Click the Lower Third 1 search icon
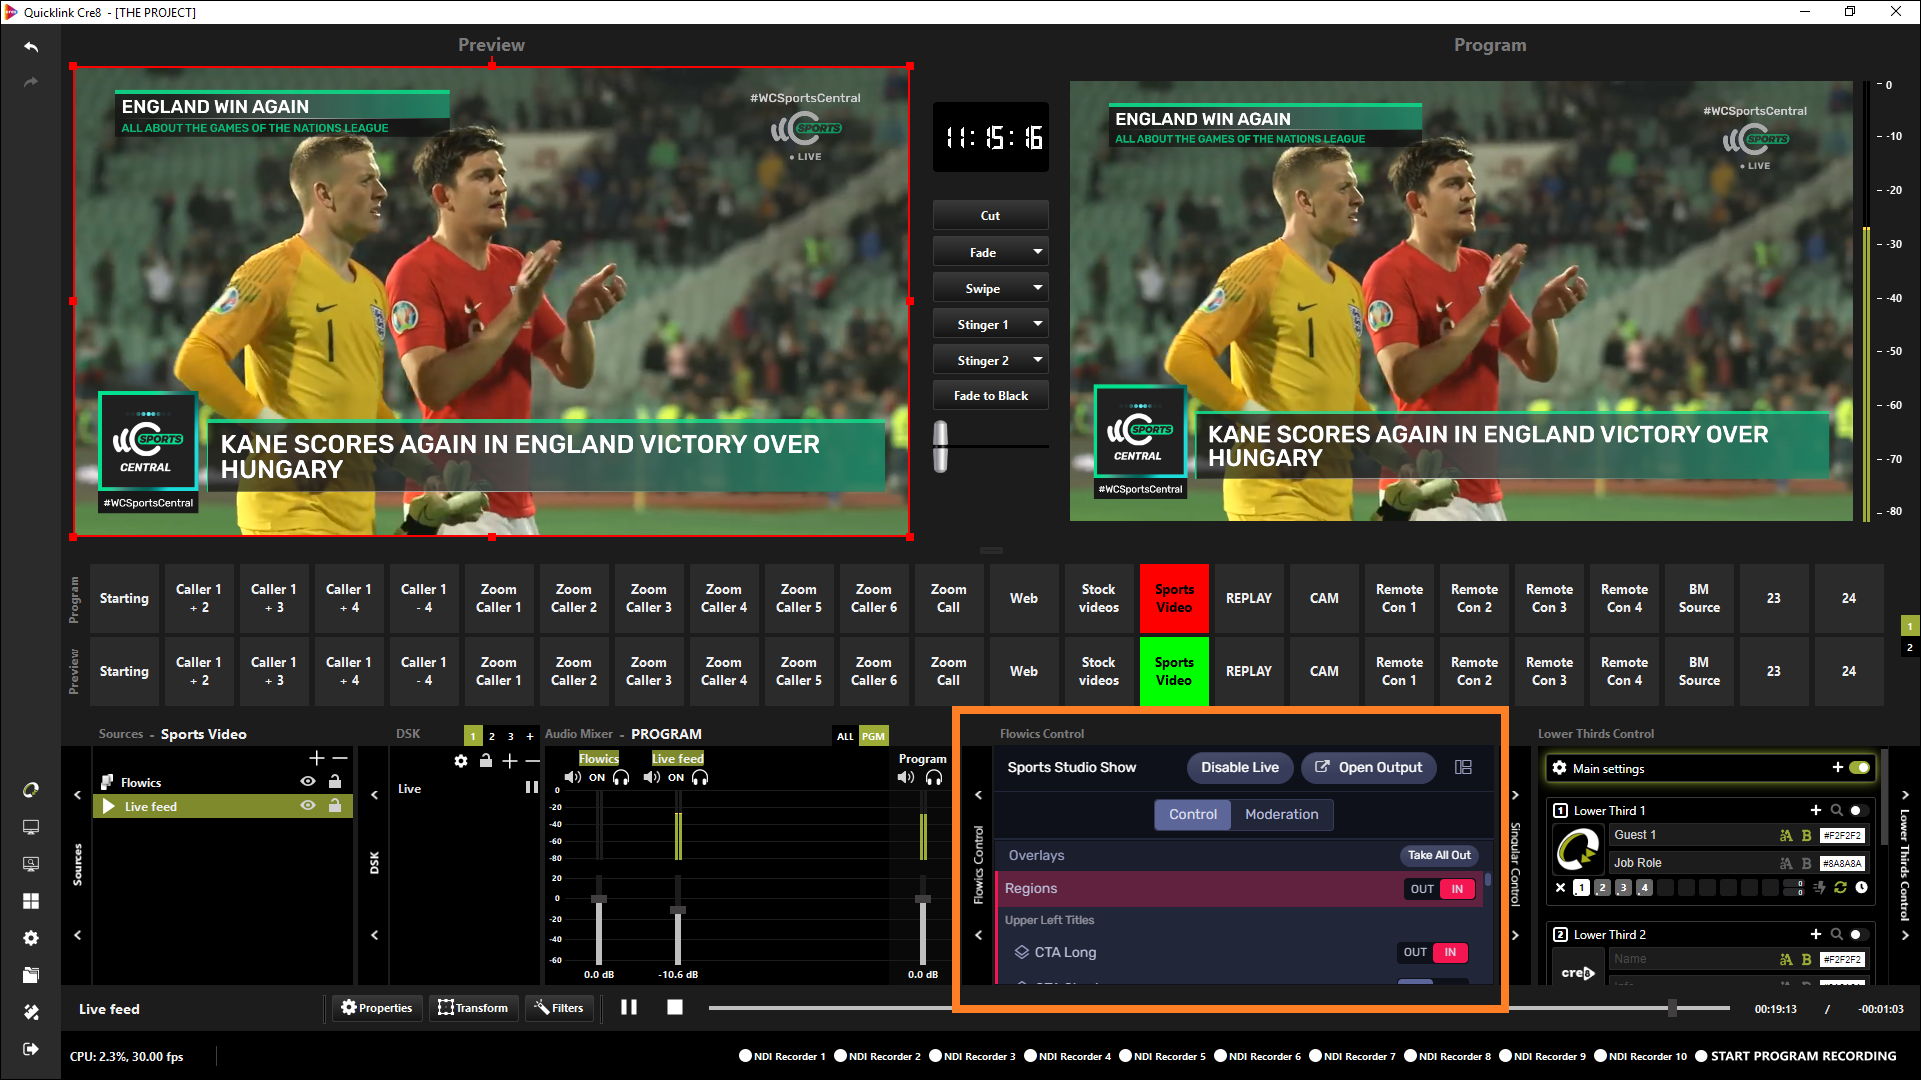Screen dimensions: 1921x1080 [1836, 810]
